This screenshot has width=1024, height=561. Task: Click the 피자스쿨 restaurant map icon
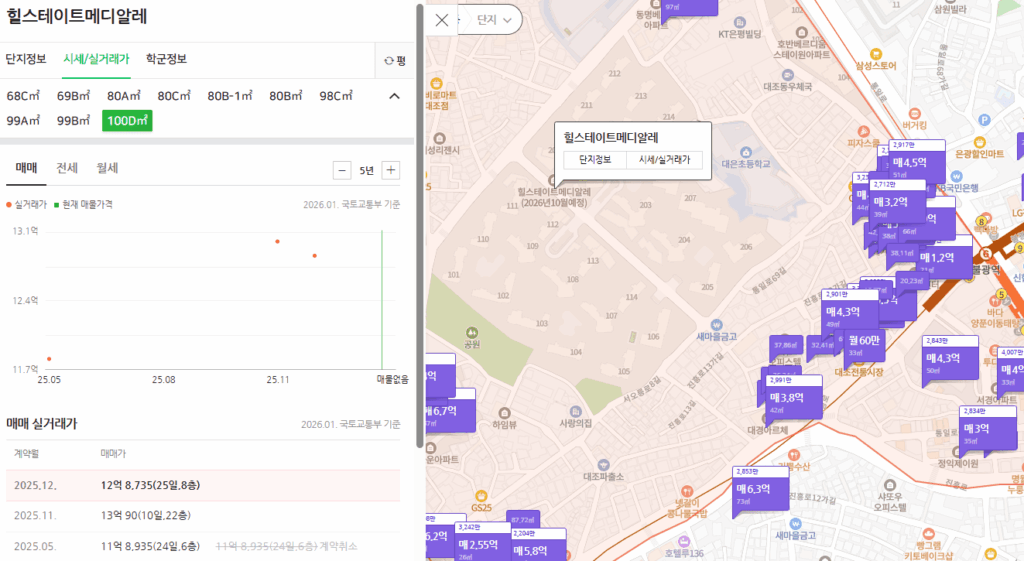pyautogui.click(x=863, y=131)
